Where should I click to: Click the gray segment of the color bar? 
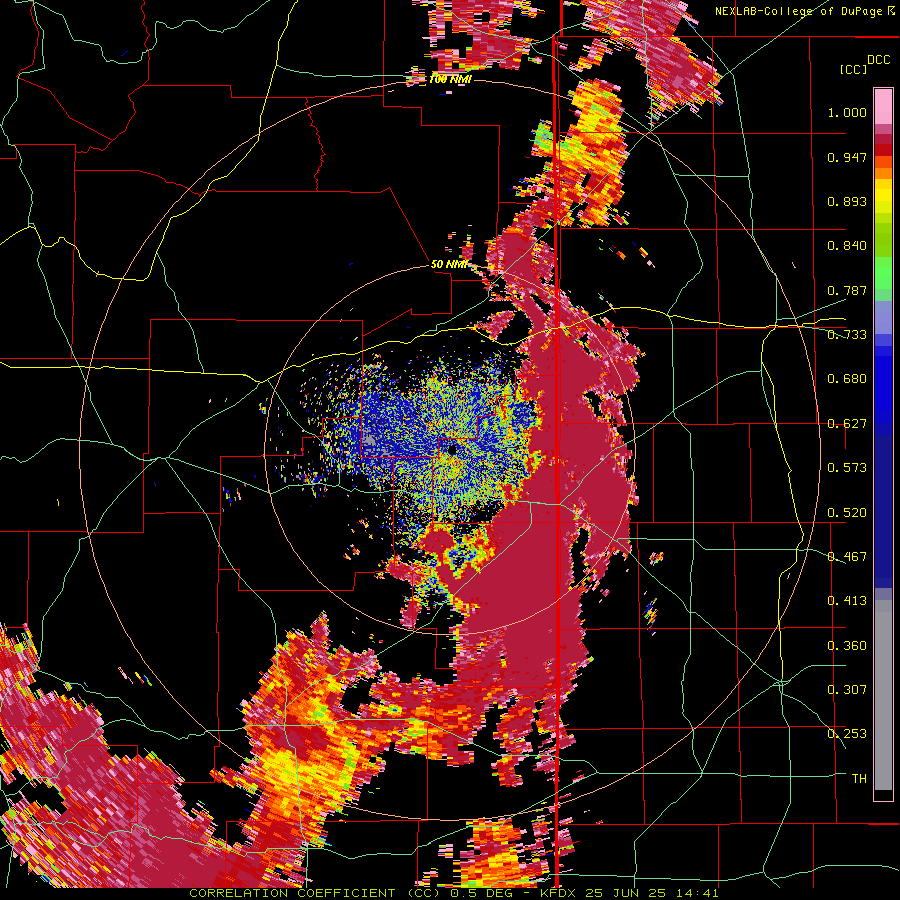(x=883, y=697)
